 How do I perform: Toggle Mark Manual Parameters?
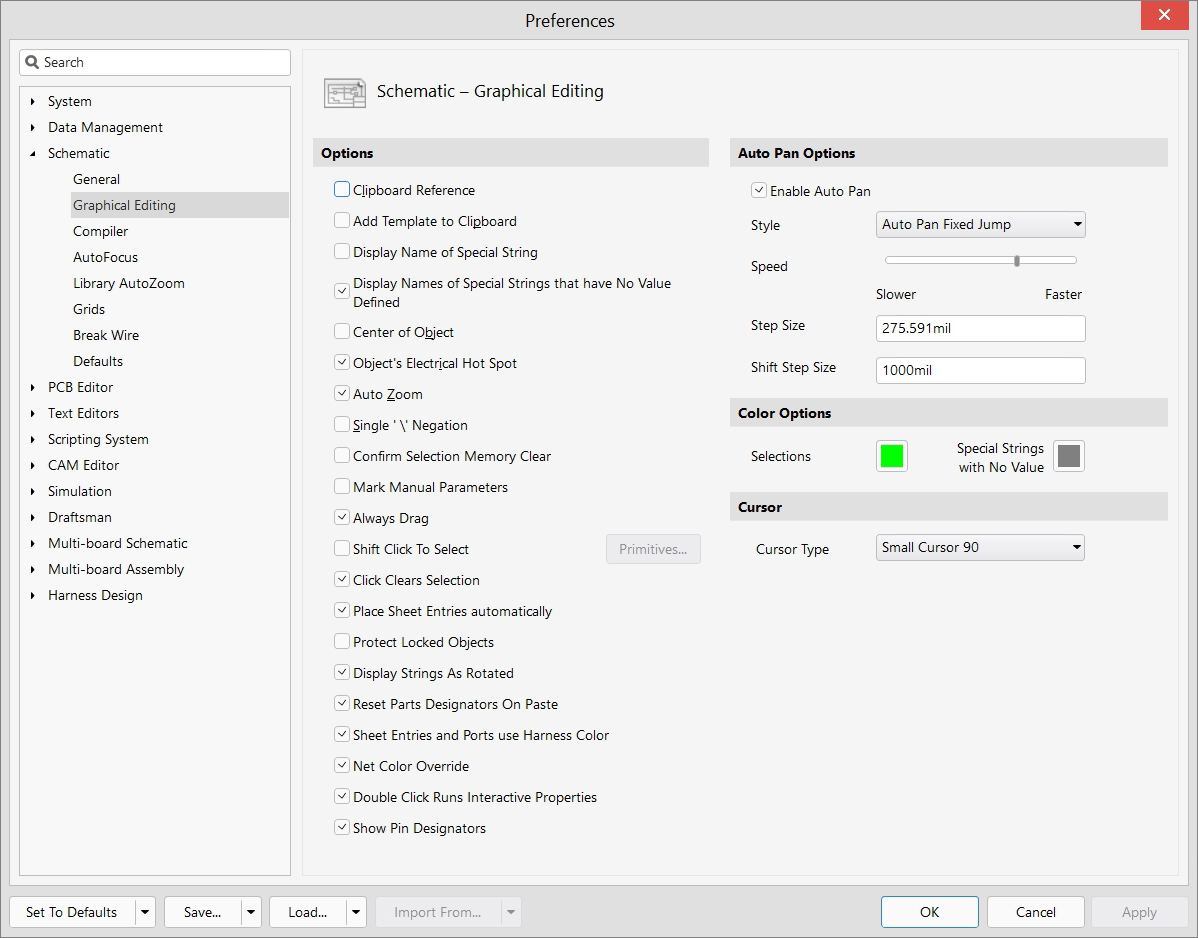(x=342, y=487)
